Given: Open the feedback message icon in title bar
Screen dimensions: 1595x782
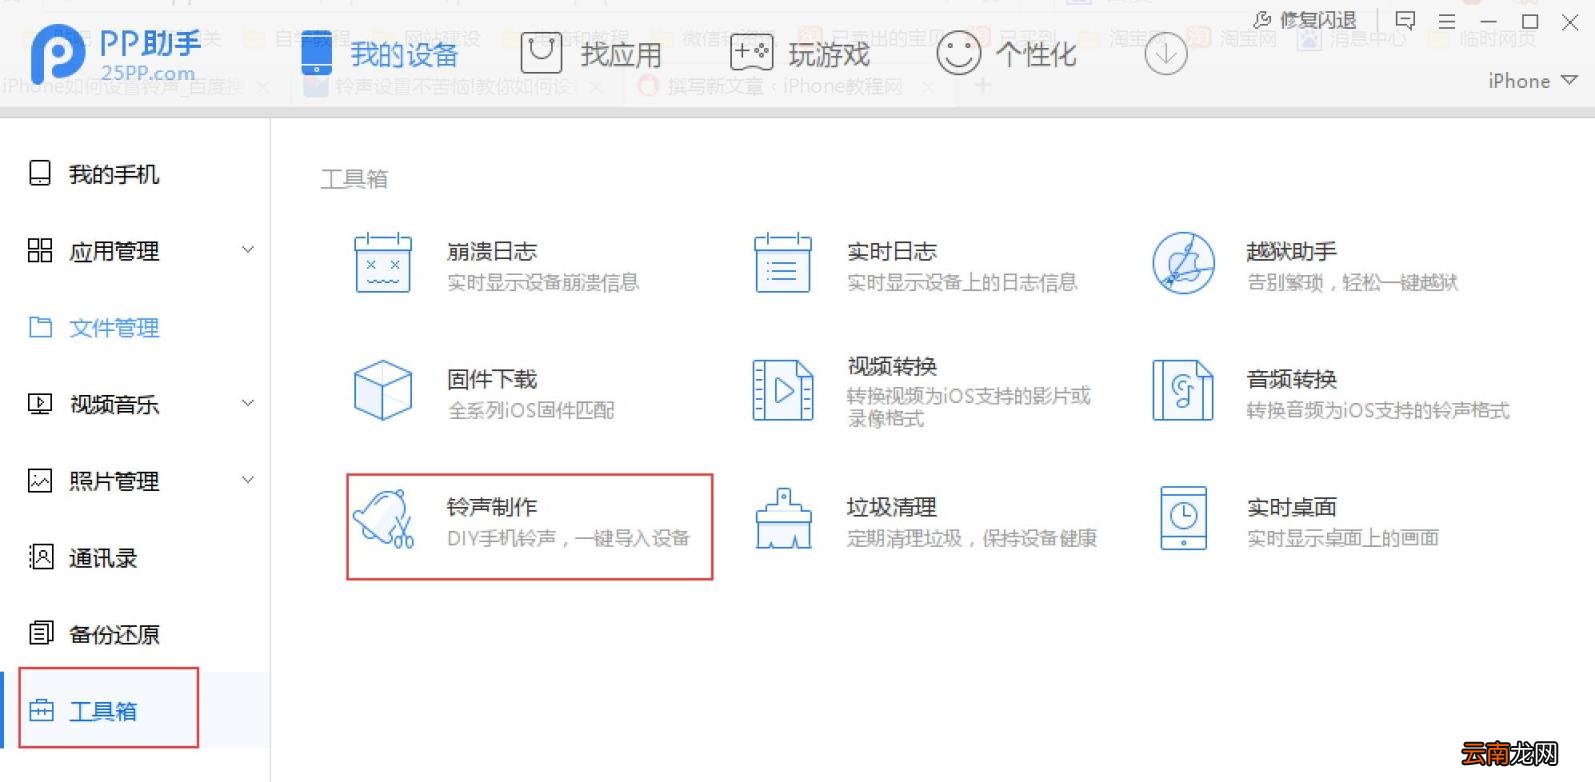Looking at the screenshot, I should click(1405, 20).
